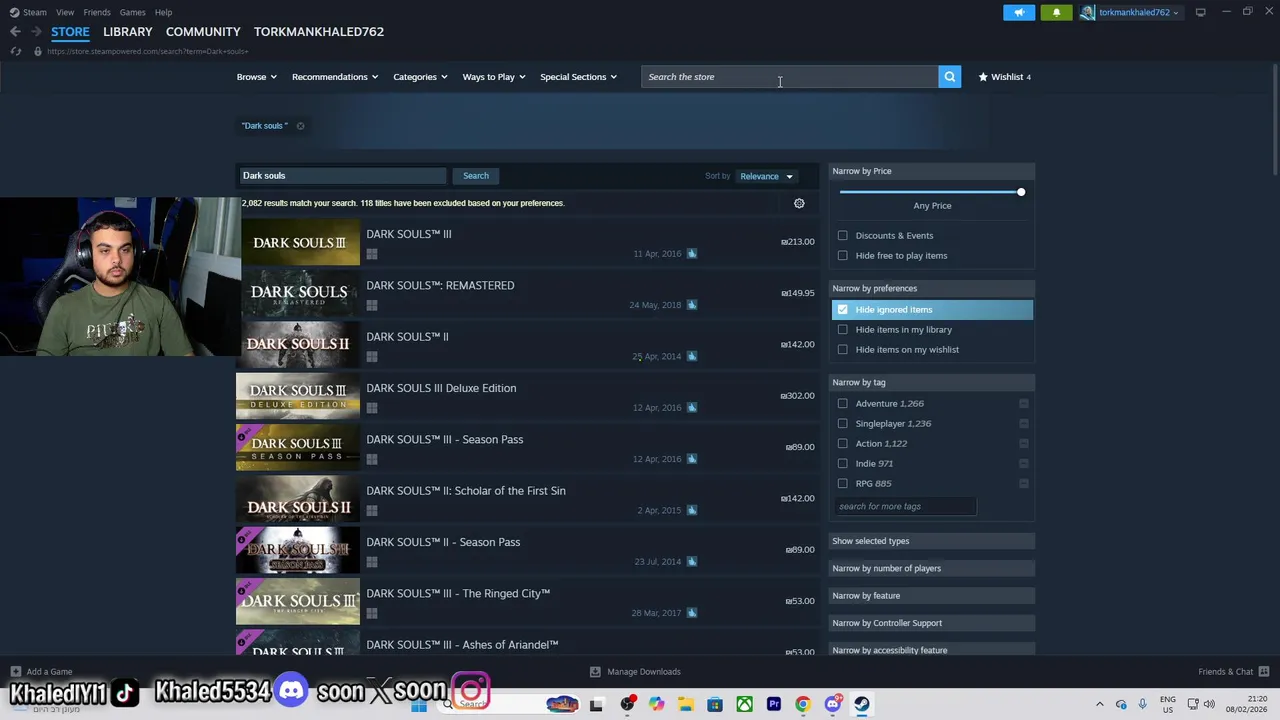Click the magnifier search button in the store bar
Image resolution: width=1280 pixels, height=720 pixels.
[949, 77]
